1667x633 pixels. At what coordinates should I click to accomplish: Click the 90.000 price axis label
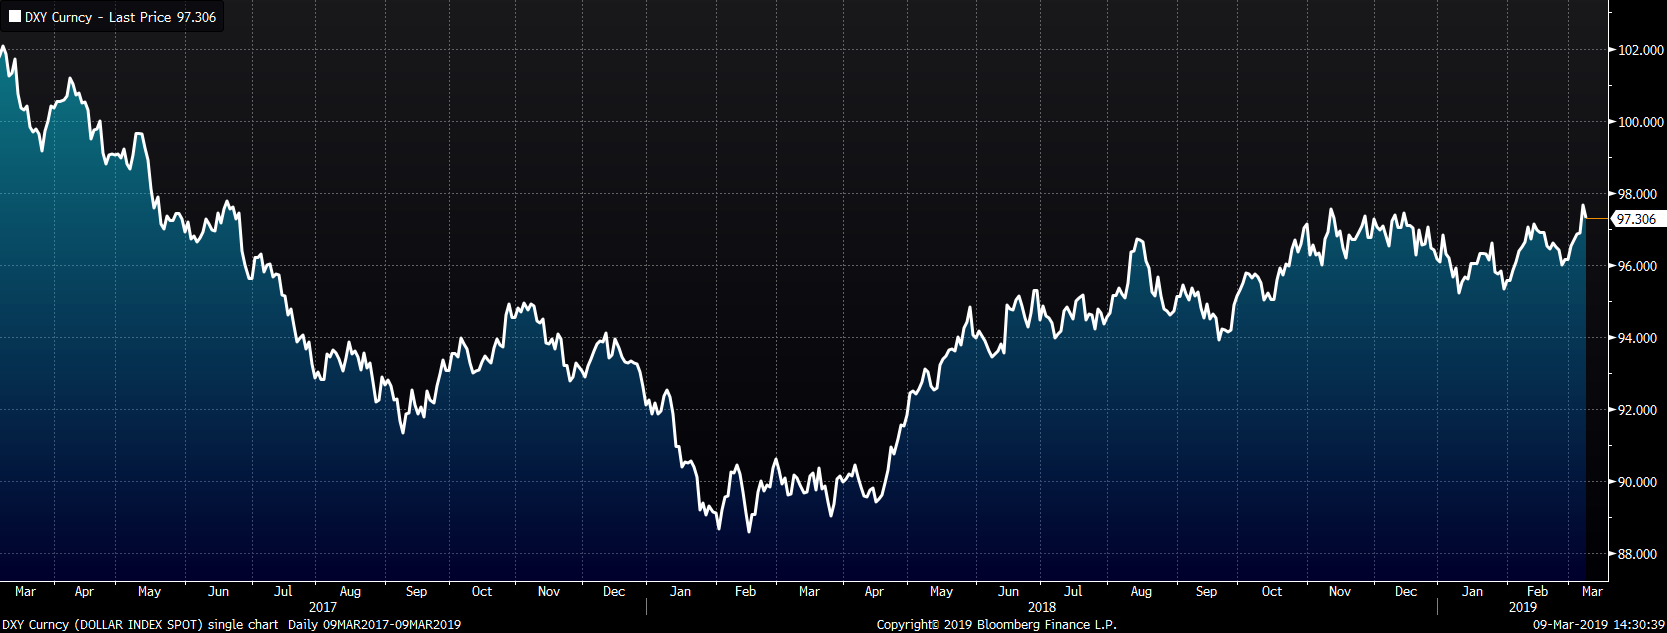tap(1637, 482)
